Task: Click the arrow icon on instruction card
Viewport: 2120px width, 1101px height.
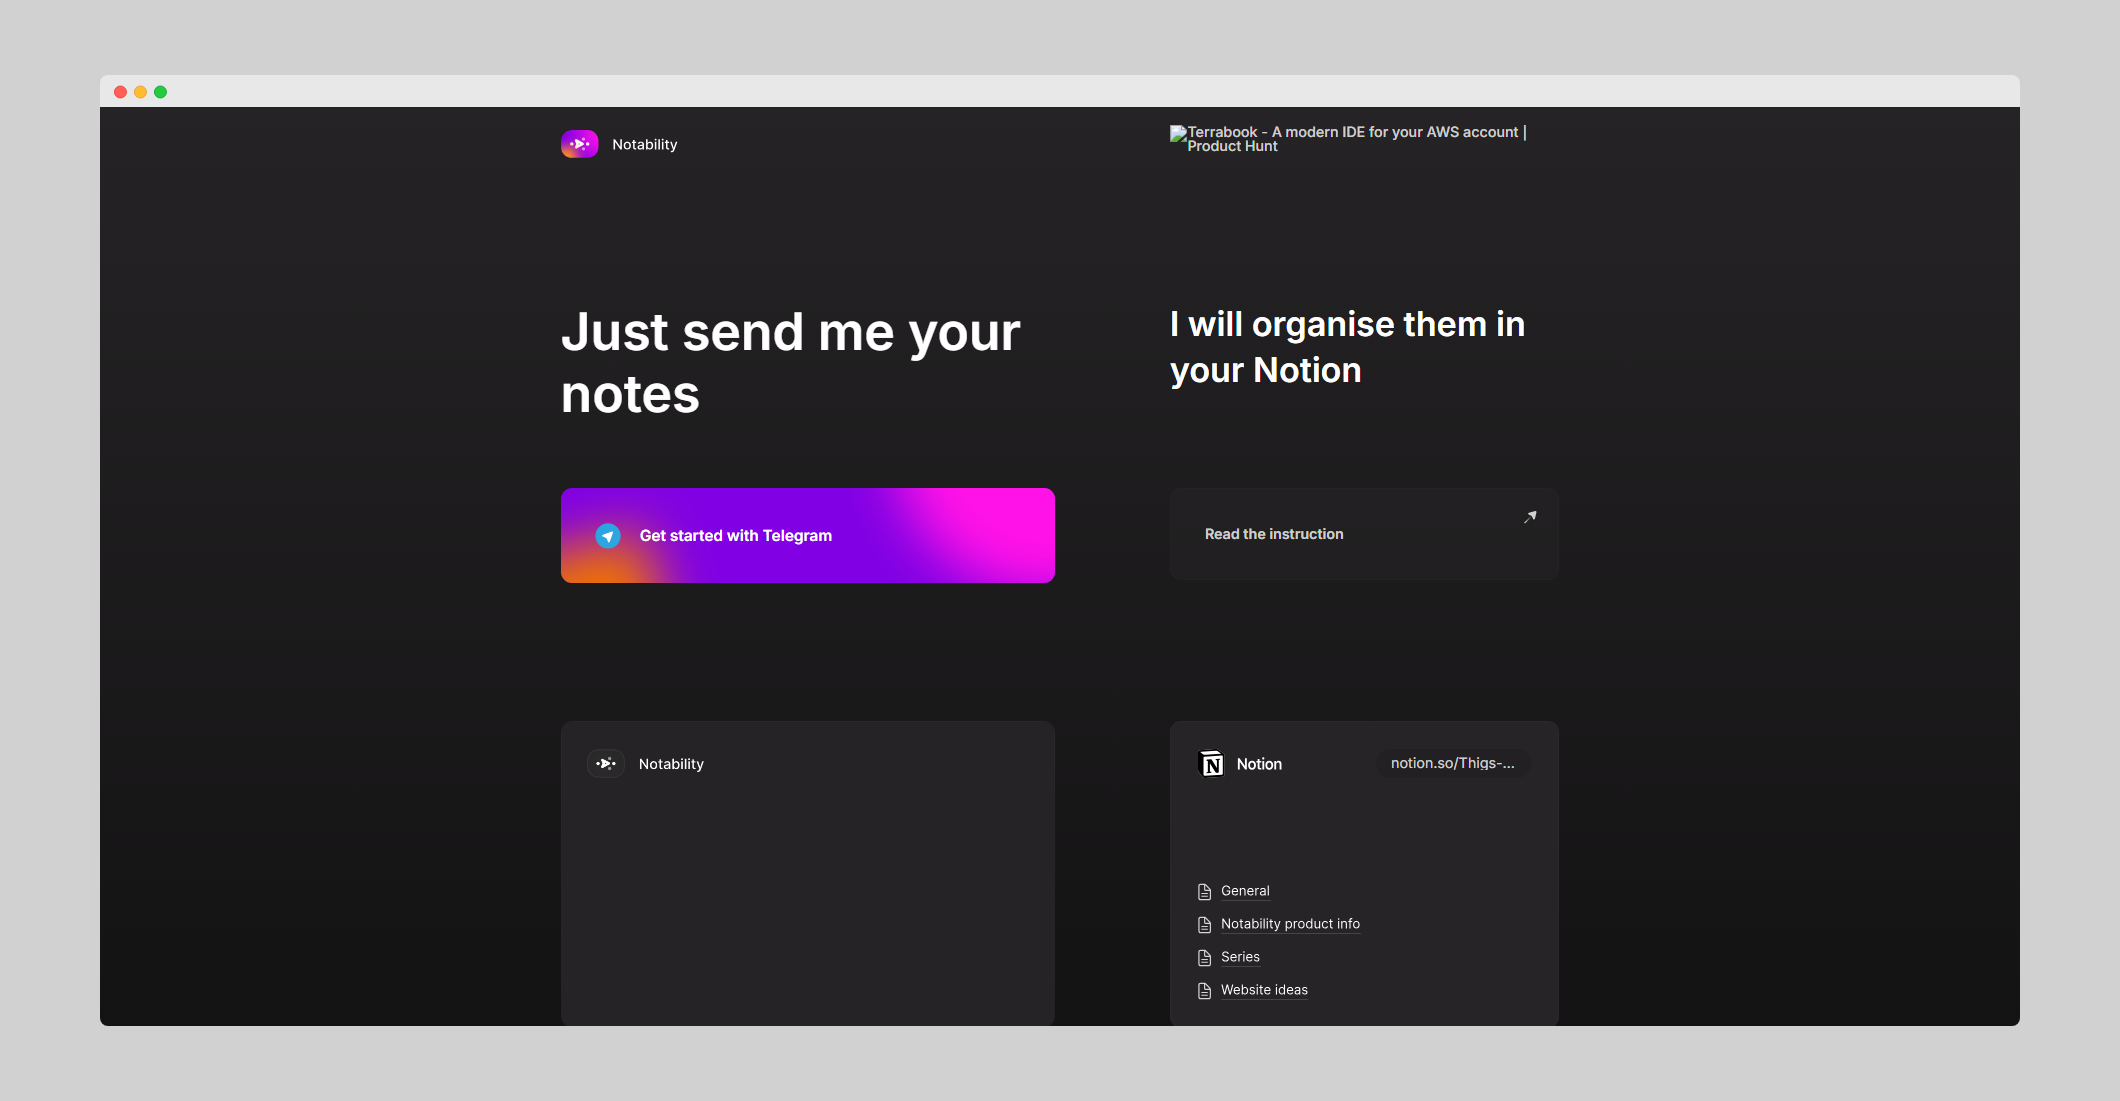Action: point(1530,517)
